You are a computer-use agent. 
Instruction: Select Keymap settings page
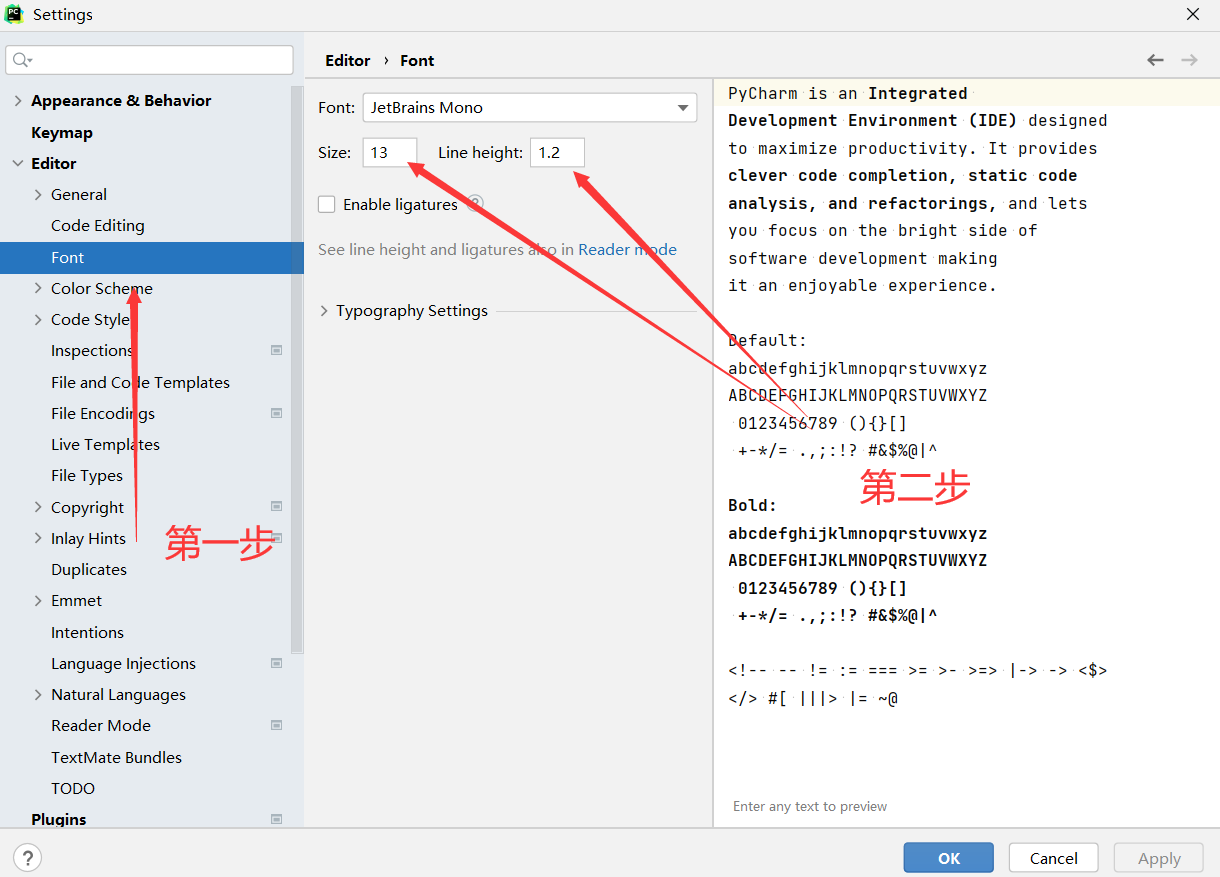coord(62,132)
